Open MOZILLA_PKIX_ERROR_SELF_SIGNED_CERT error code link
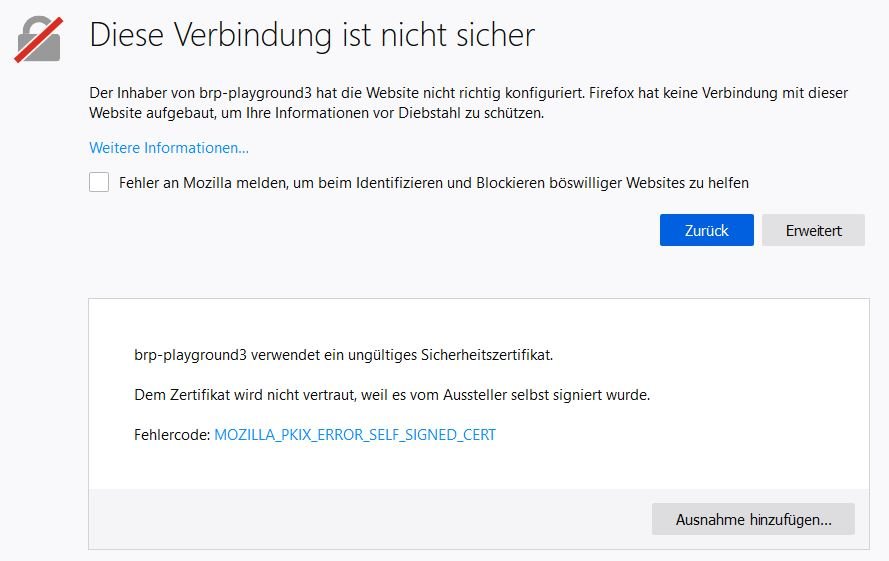Viewport: 889px width, 561px height. 355,435
